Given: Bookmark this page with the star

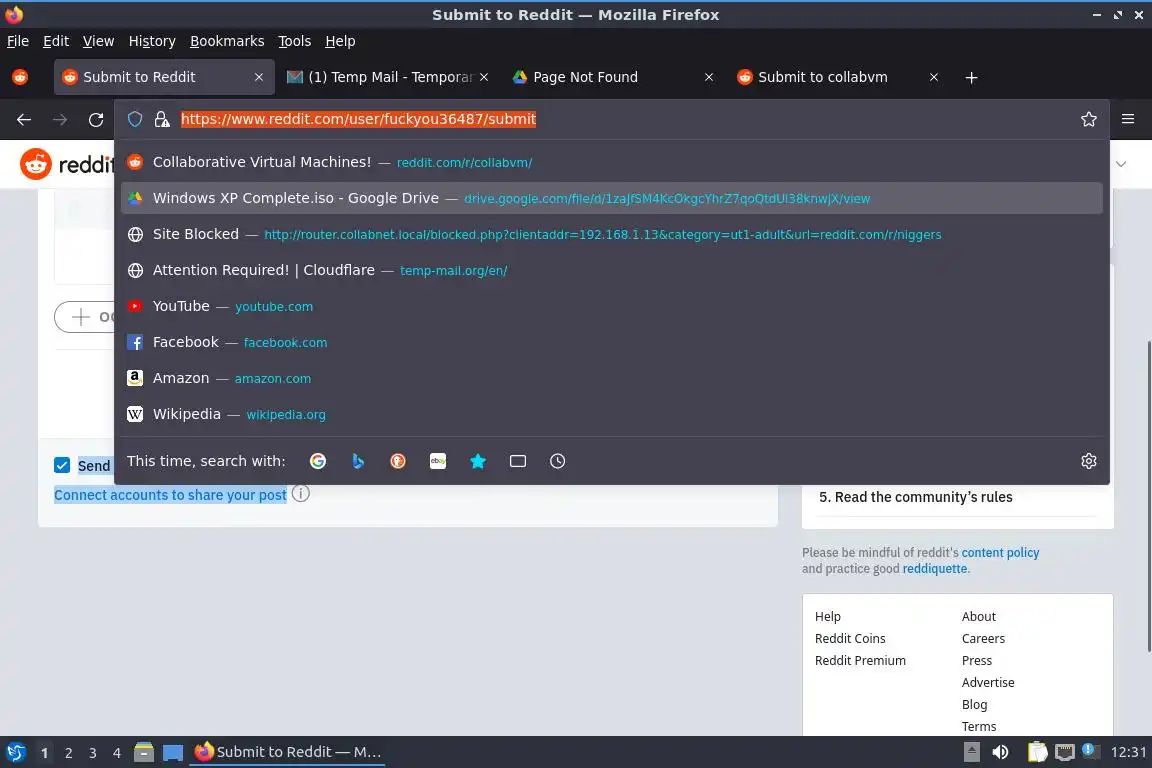Looking at the screenshot, I should [1089, 119].
